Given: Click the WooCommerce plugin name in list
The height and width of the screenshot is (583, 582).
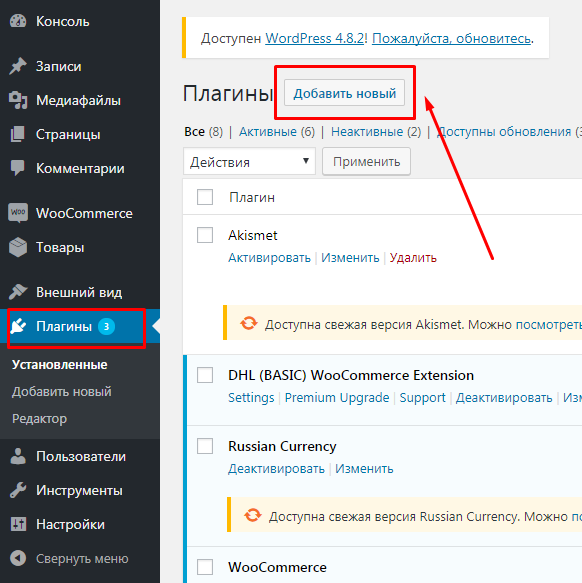Looking at the screenshot, I should pos(277,567).
